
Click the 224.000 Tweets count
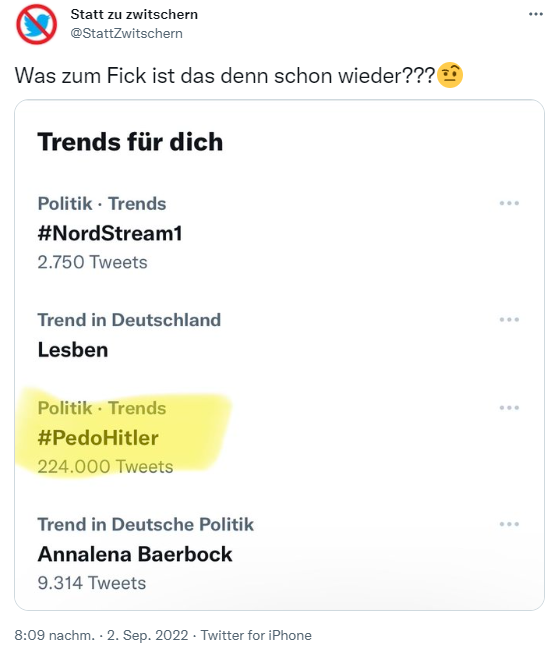(105, 467)
